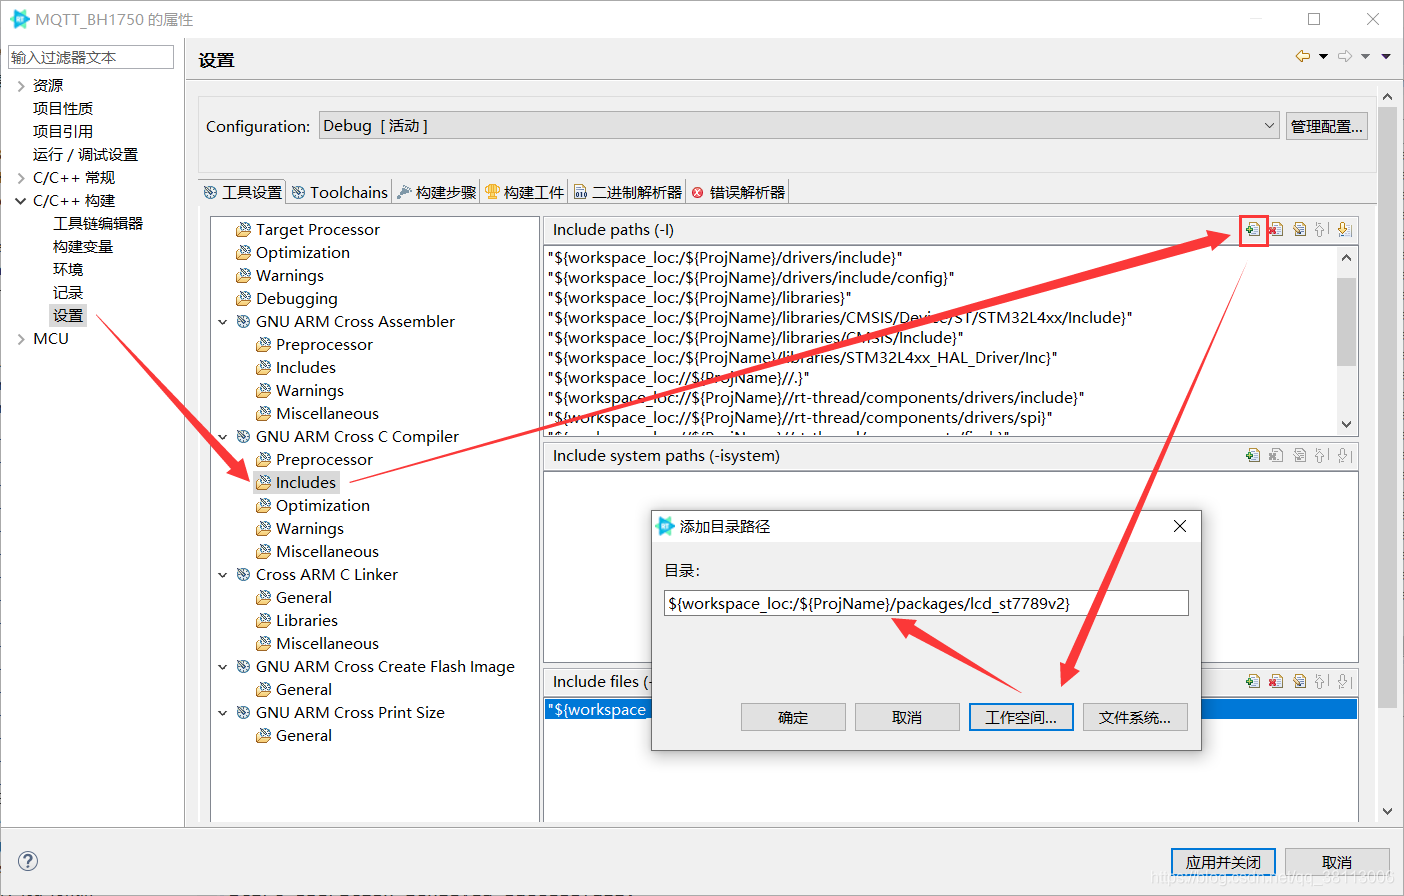Navigate forward using the right arrow icon
Viewport: 1404px width, 896px height.
pyautogui.click(x=1345, y=56)
